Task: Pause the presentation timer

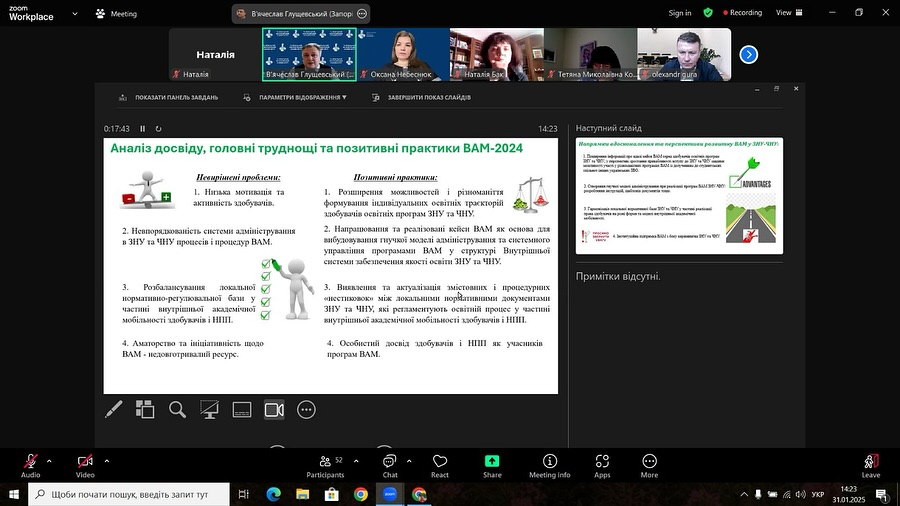Action: (142, 129)
